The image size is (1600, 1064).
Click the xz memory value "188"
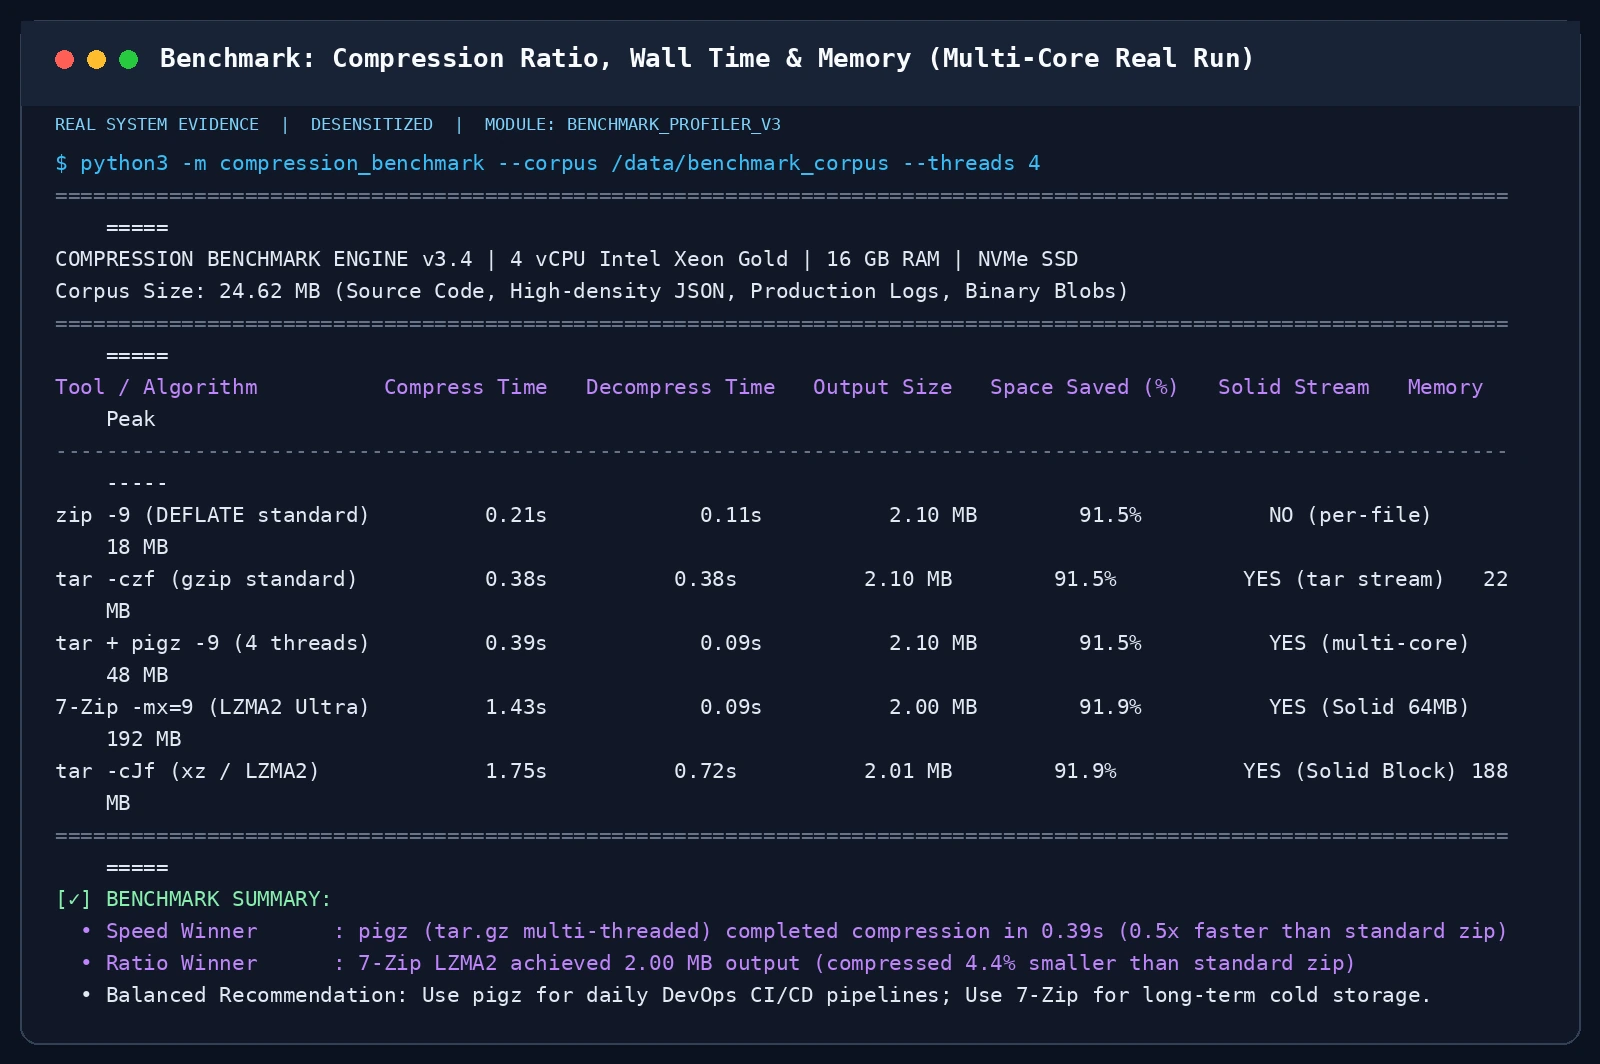coord(1490,771)
